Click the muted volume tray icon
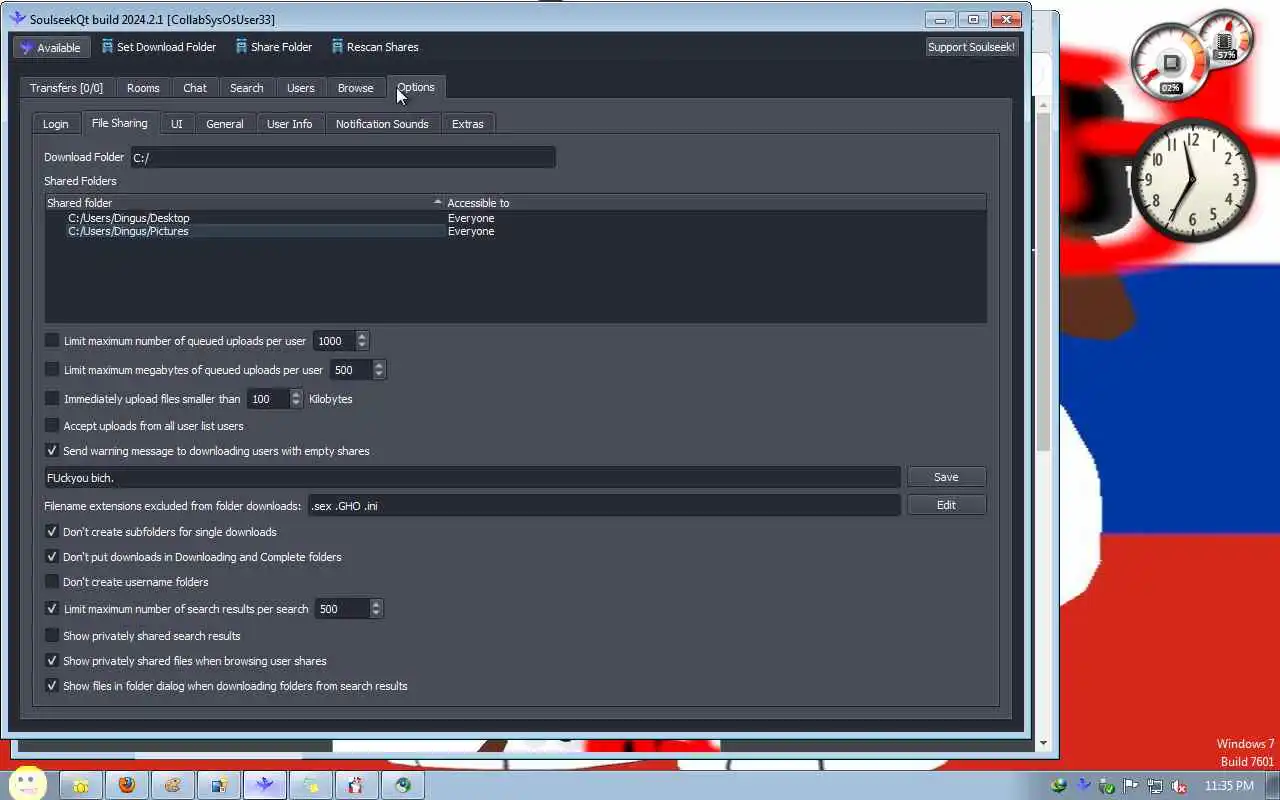The width and height of the screenshot is (1280, 800). click(1179, 786)
